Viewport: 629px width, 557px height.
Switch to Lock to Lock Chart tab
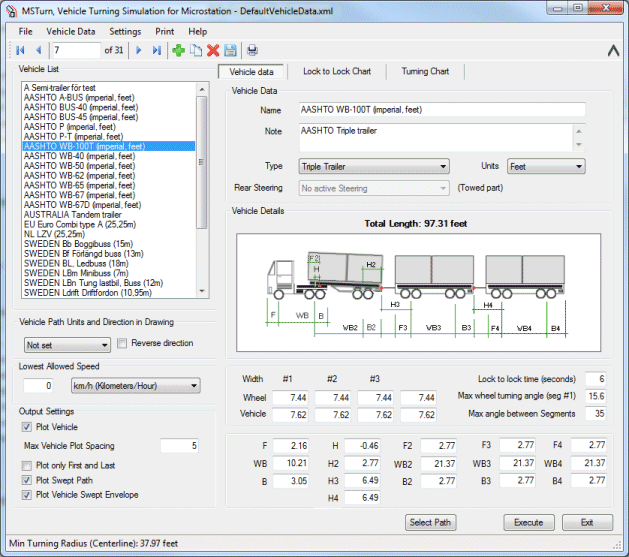click(337, 71)
